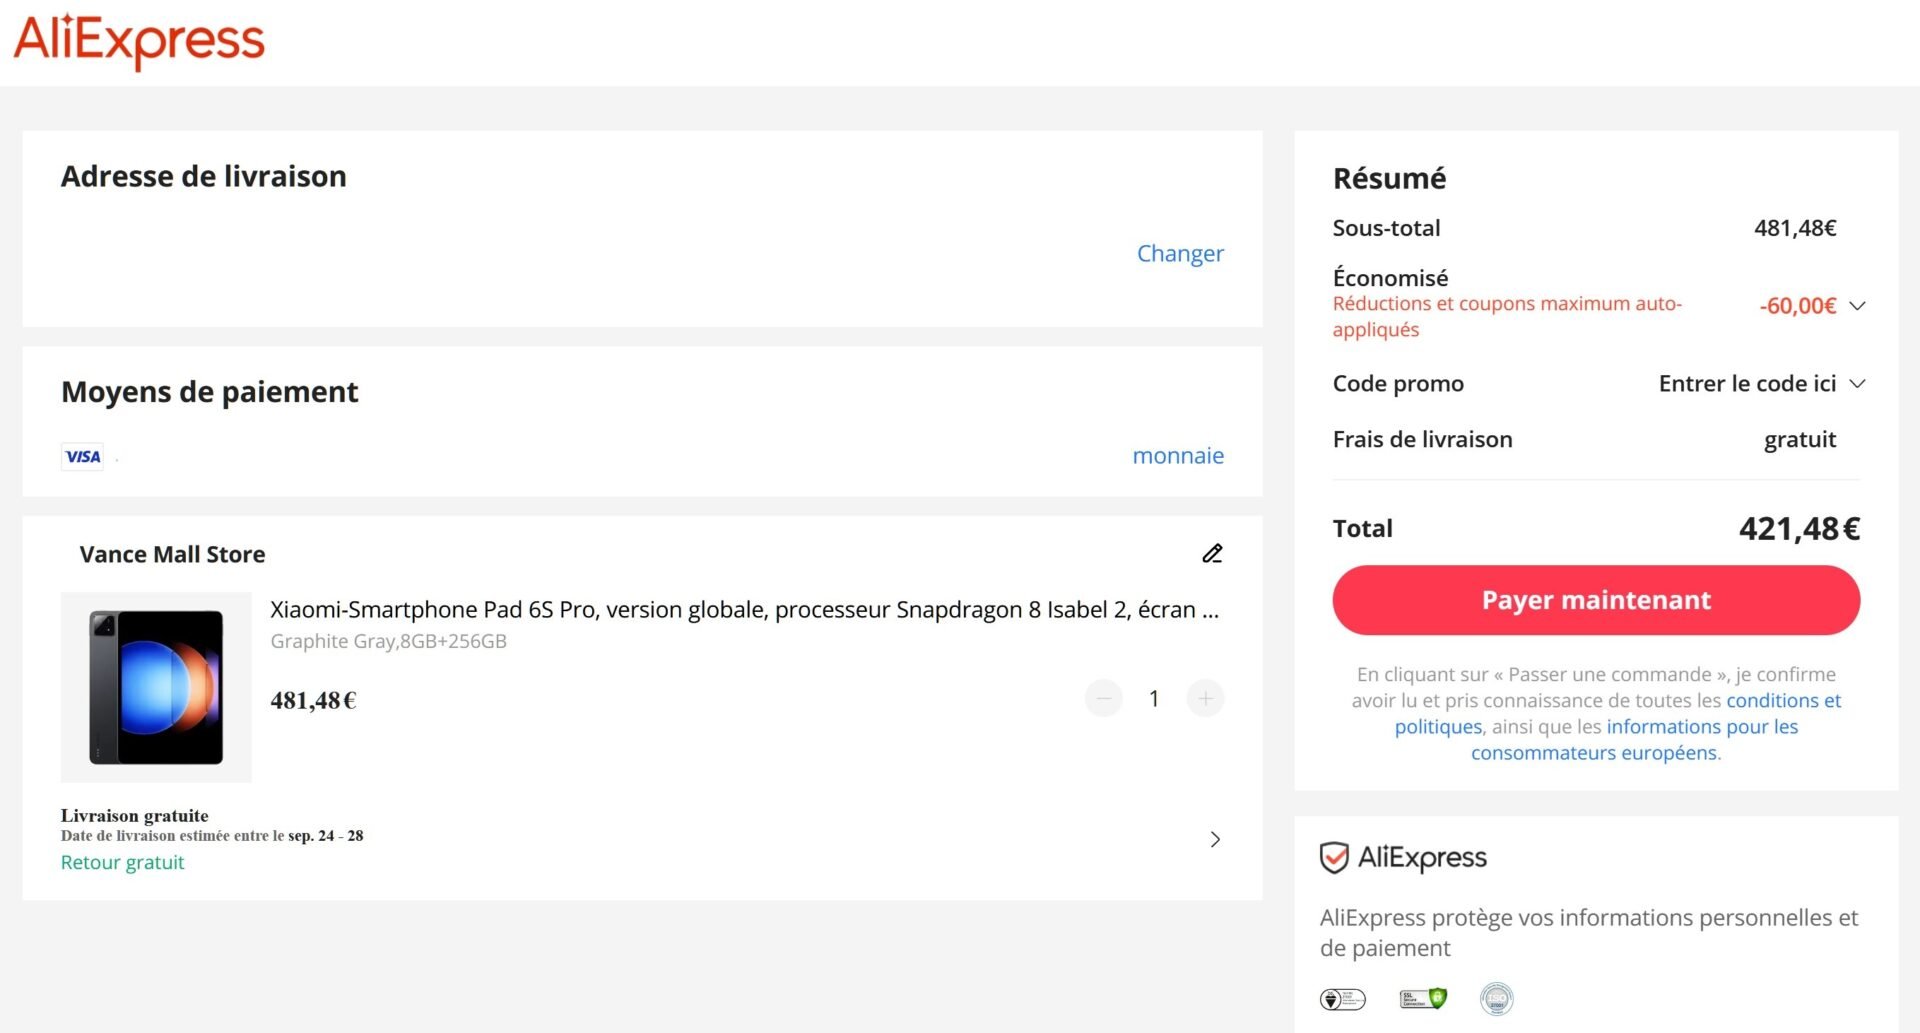Click the Changer address link
The height and width of the screenshot is (1033, 1920).
tap(1180, 253)
